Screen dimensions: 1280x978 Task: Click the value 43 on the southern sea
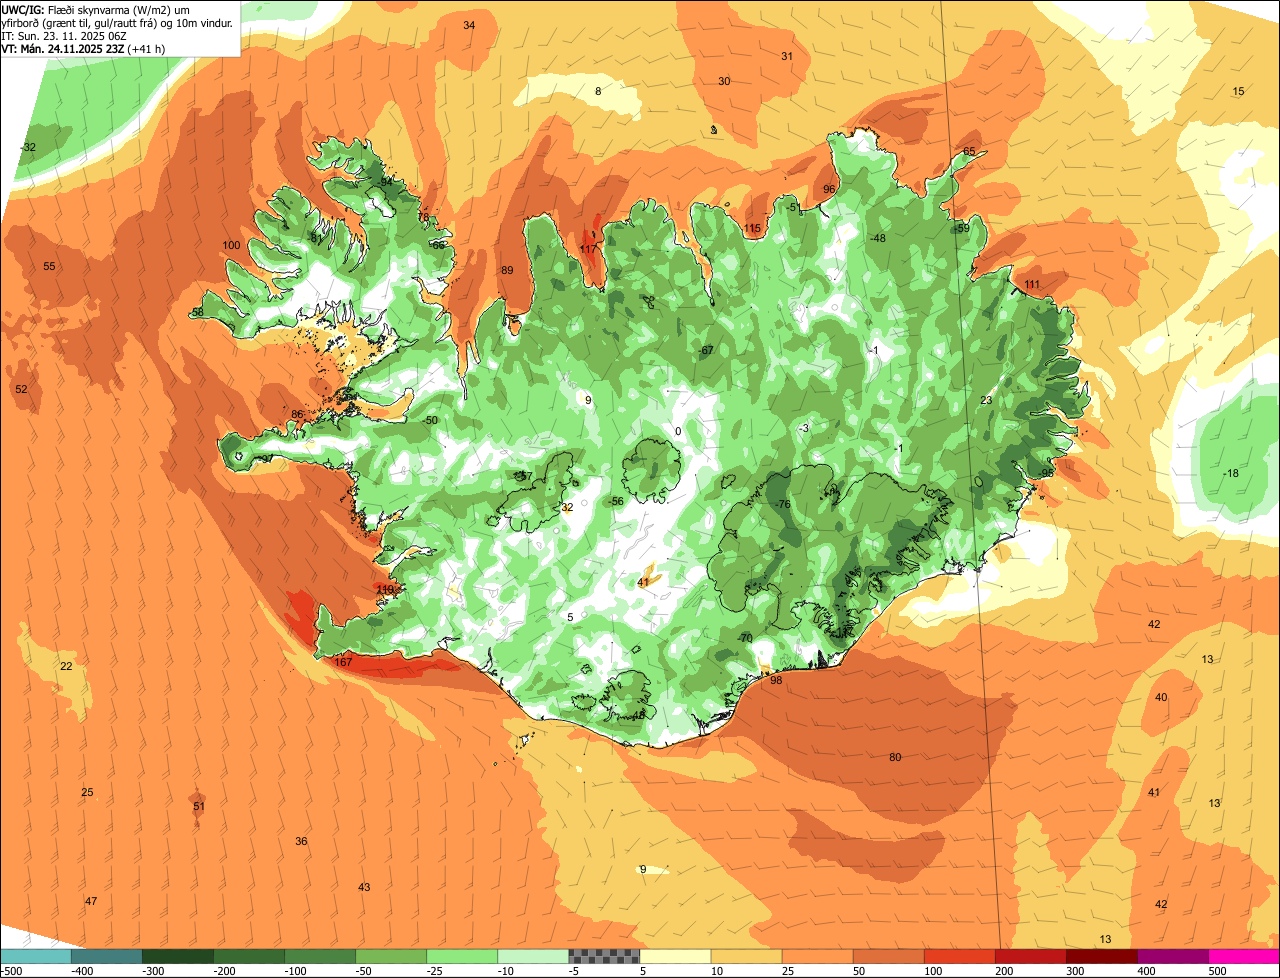click(x=364, y=887)
